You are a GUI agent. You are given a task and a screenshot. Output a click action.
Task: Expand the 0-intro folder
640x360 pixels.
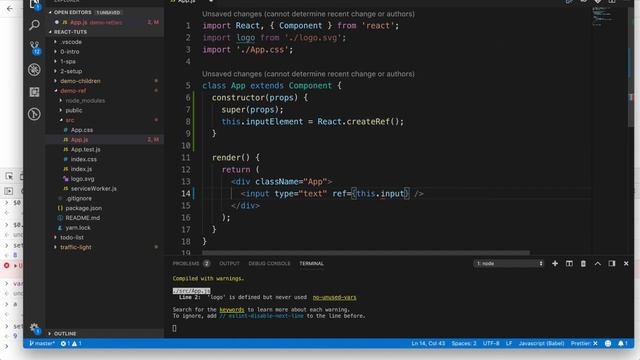[x=70, y=51]
